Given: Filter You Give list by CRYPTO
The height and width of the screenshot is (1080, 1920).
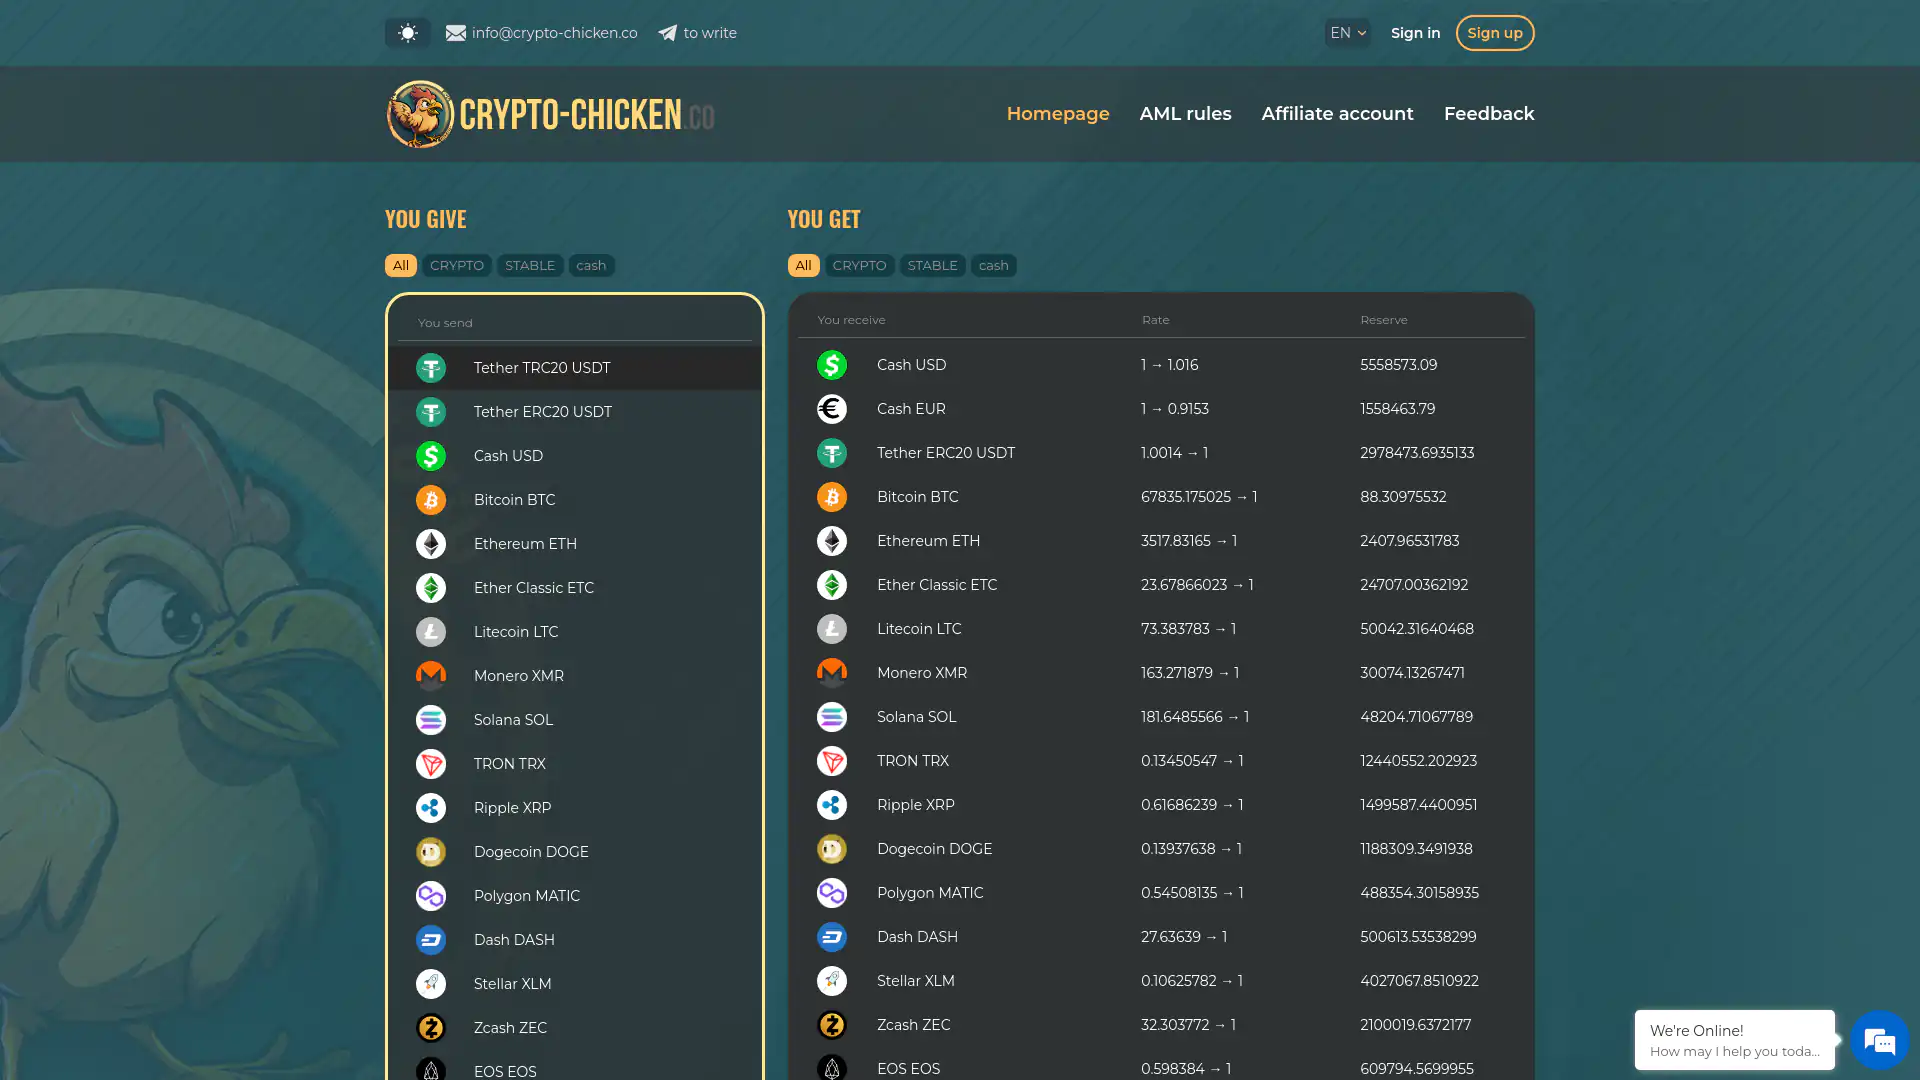Looking at the screenshot, I should click(x=457, y=265).
